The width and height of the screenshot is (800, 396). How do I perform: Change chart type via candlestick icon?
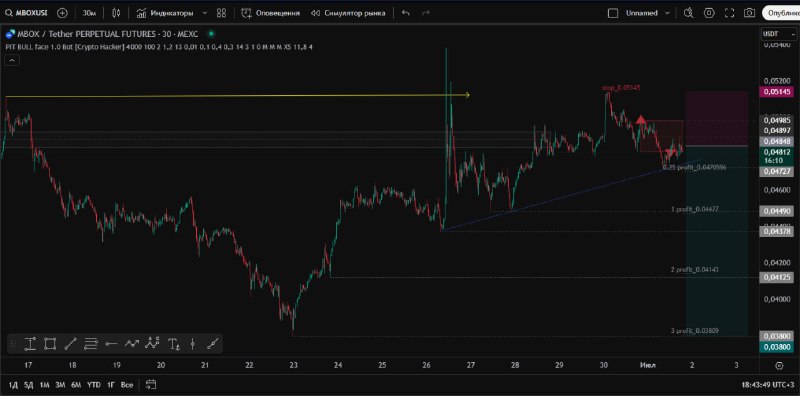point(116,13)
